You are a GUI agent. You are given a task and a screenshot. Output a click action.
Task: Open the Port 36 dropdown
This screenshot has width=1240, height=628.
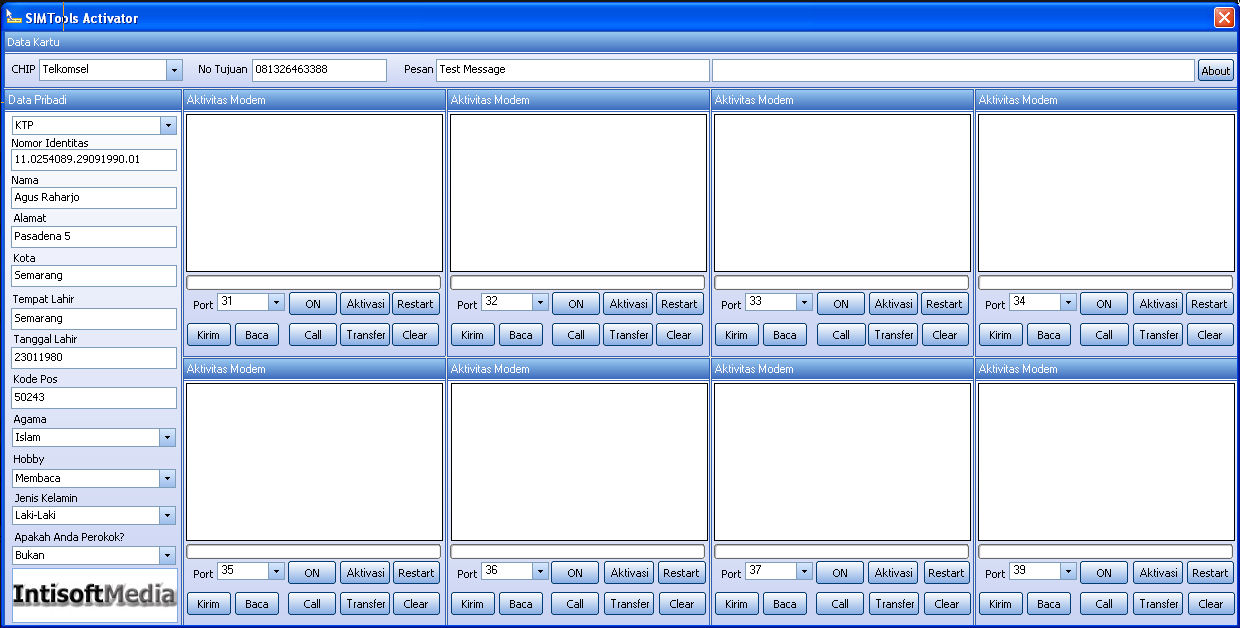[x=540, y=571]
